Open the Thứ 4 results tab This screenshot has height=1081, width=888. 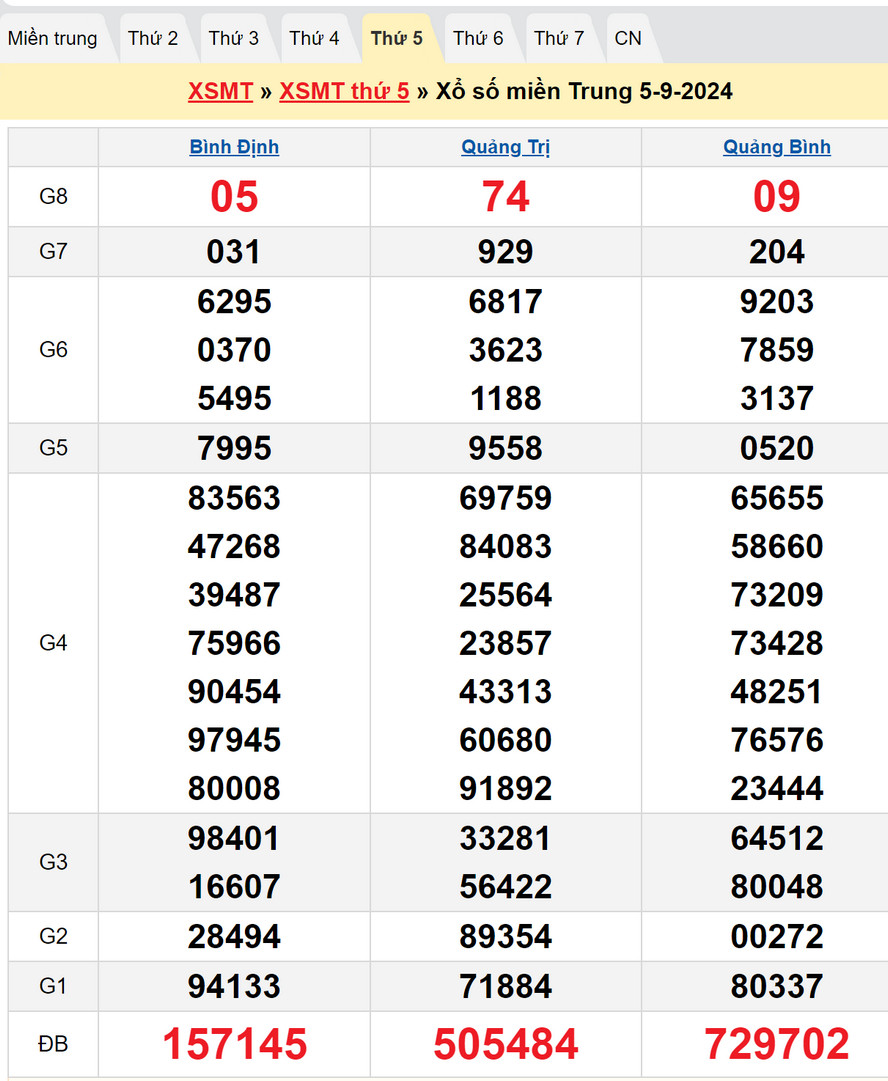click(x=314, y=38)
